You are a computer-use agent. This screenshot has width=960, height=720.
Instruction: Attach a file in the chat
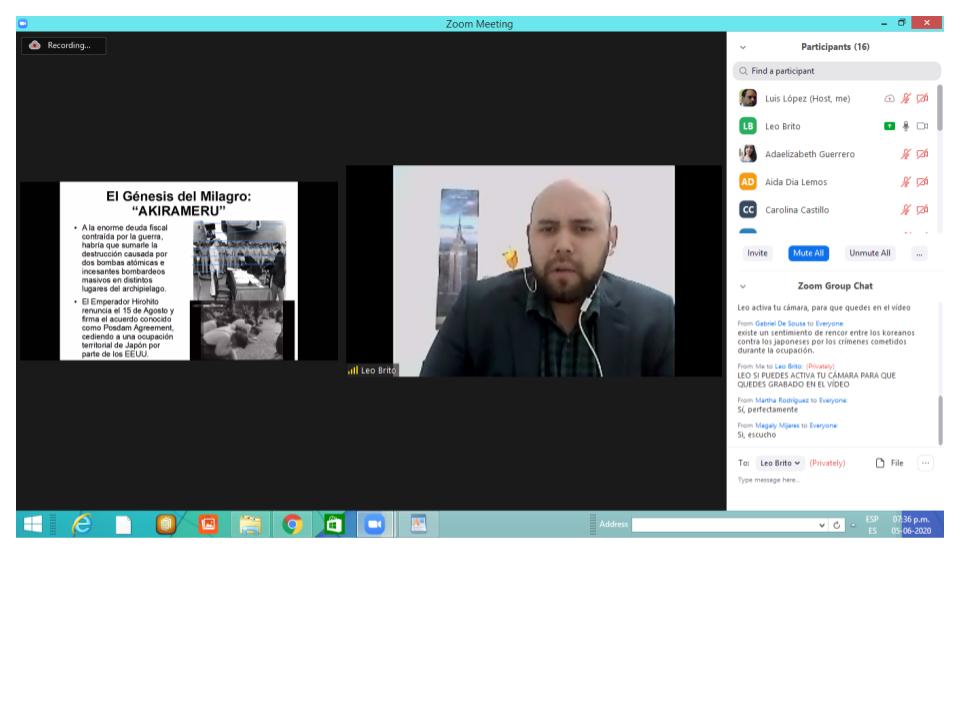click(x=889, y=463)
